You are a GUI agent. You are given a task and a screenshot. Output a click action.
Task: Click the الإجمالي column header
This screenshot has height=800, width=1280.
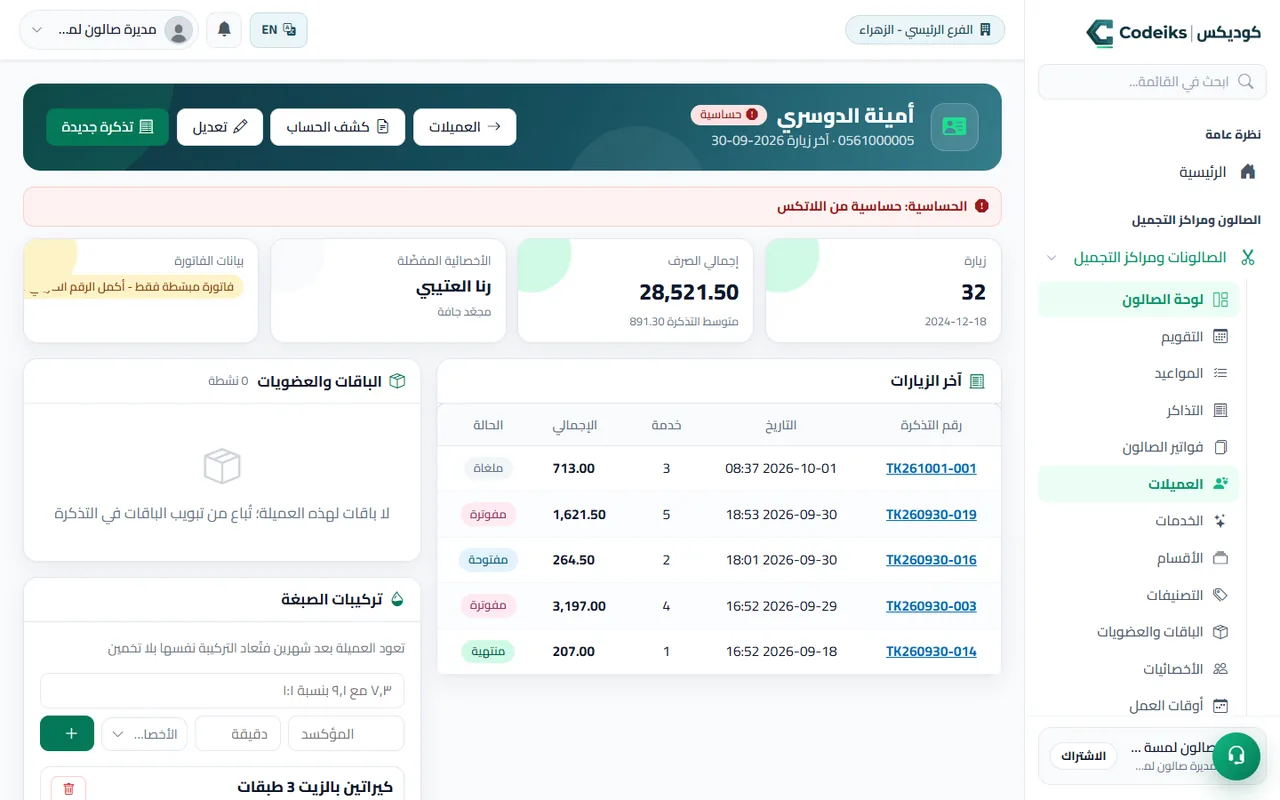[x=574, y=425]
